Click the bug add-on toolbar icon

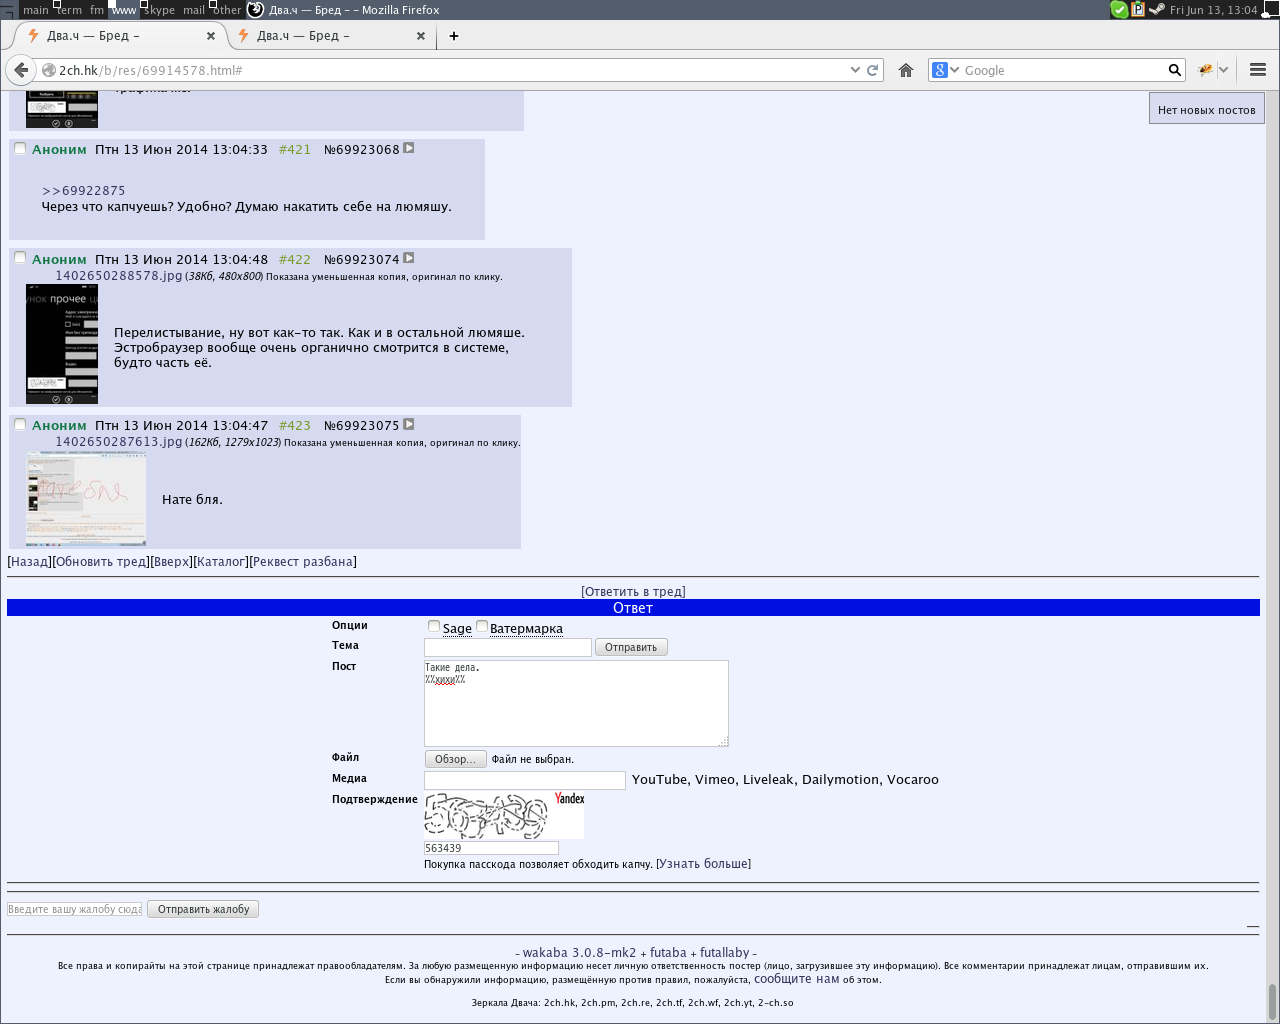coord(1205,70)
